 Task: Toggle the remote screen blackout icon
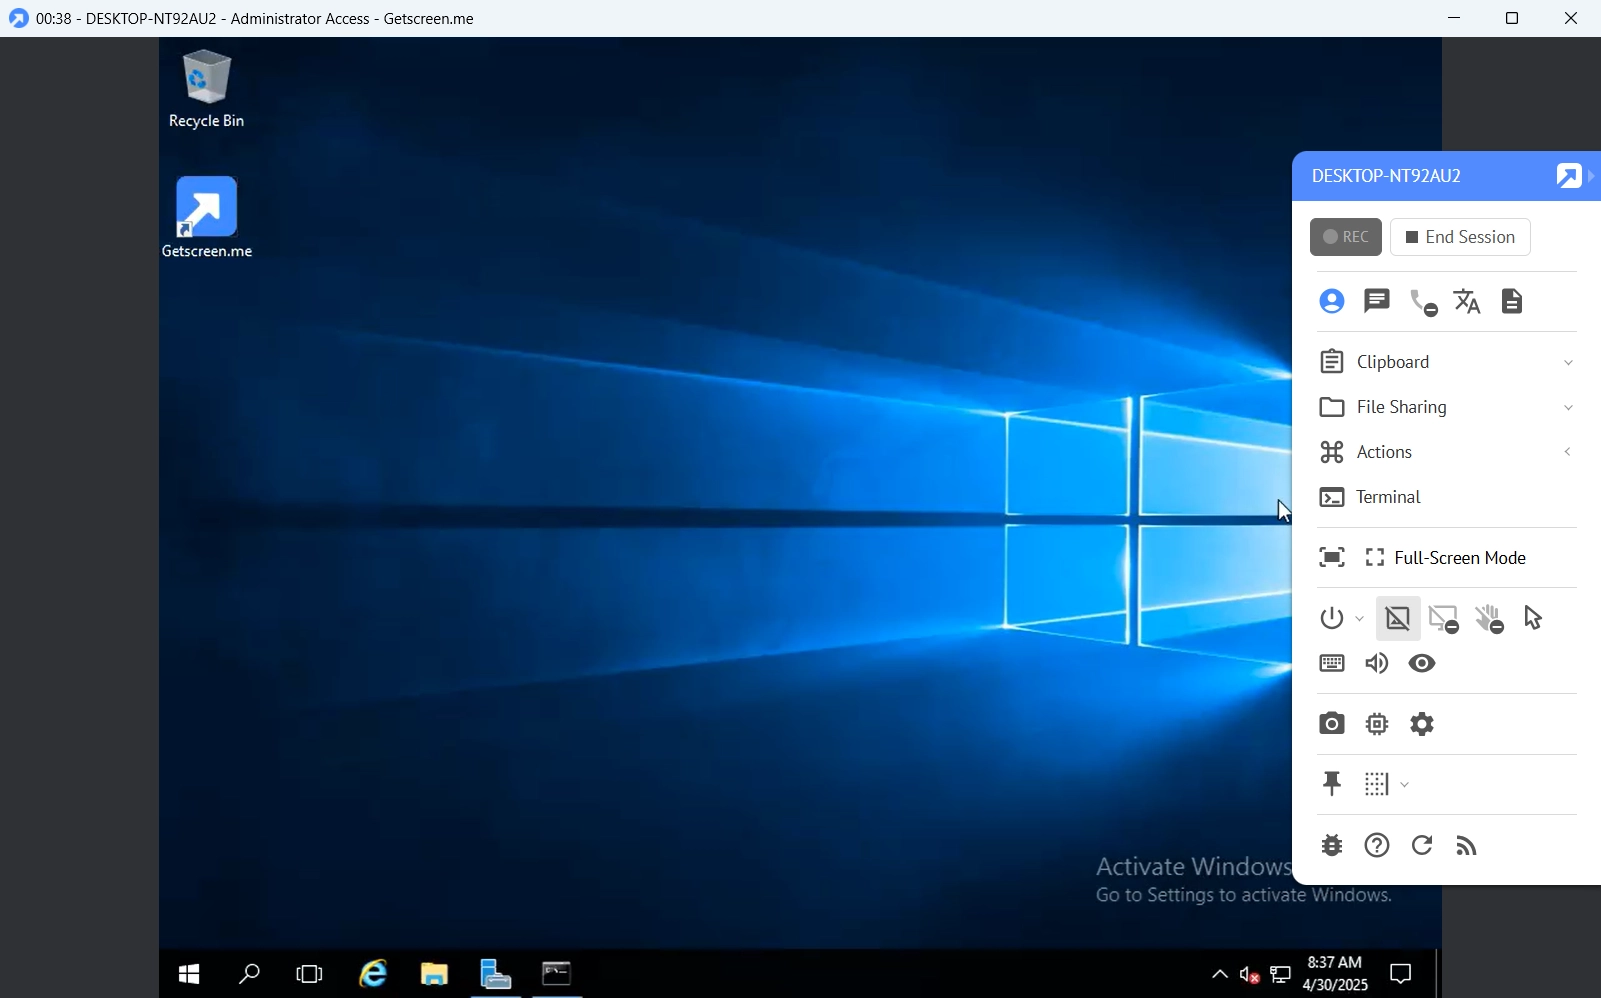1398,619
